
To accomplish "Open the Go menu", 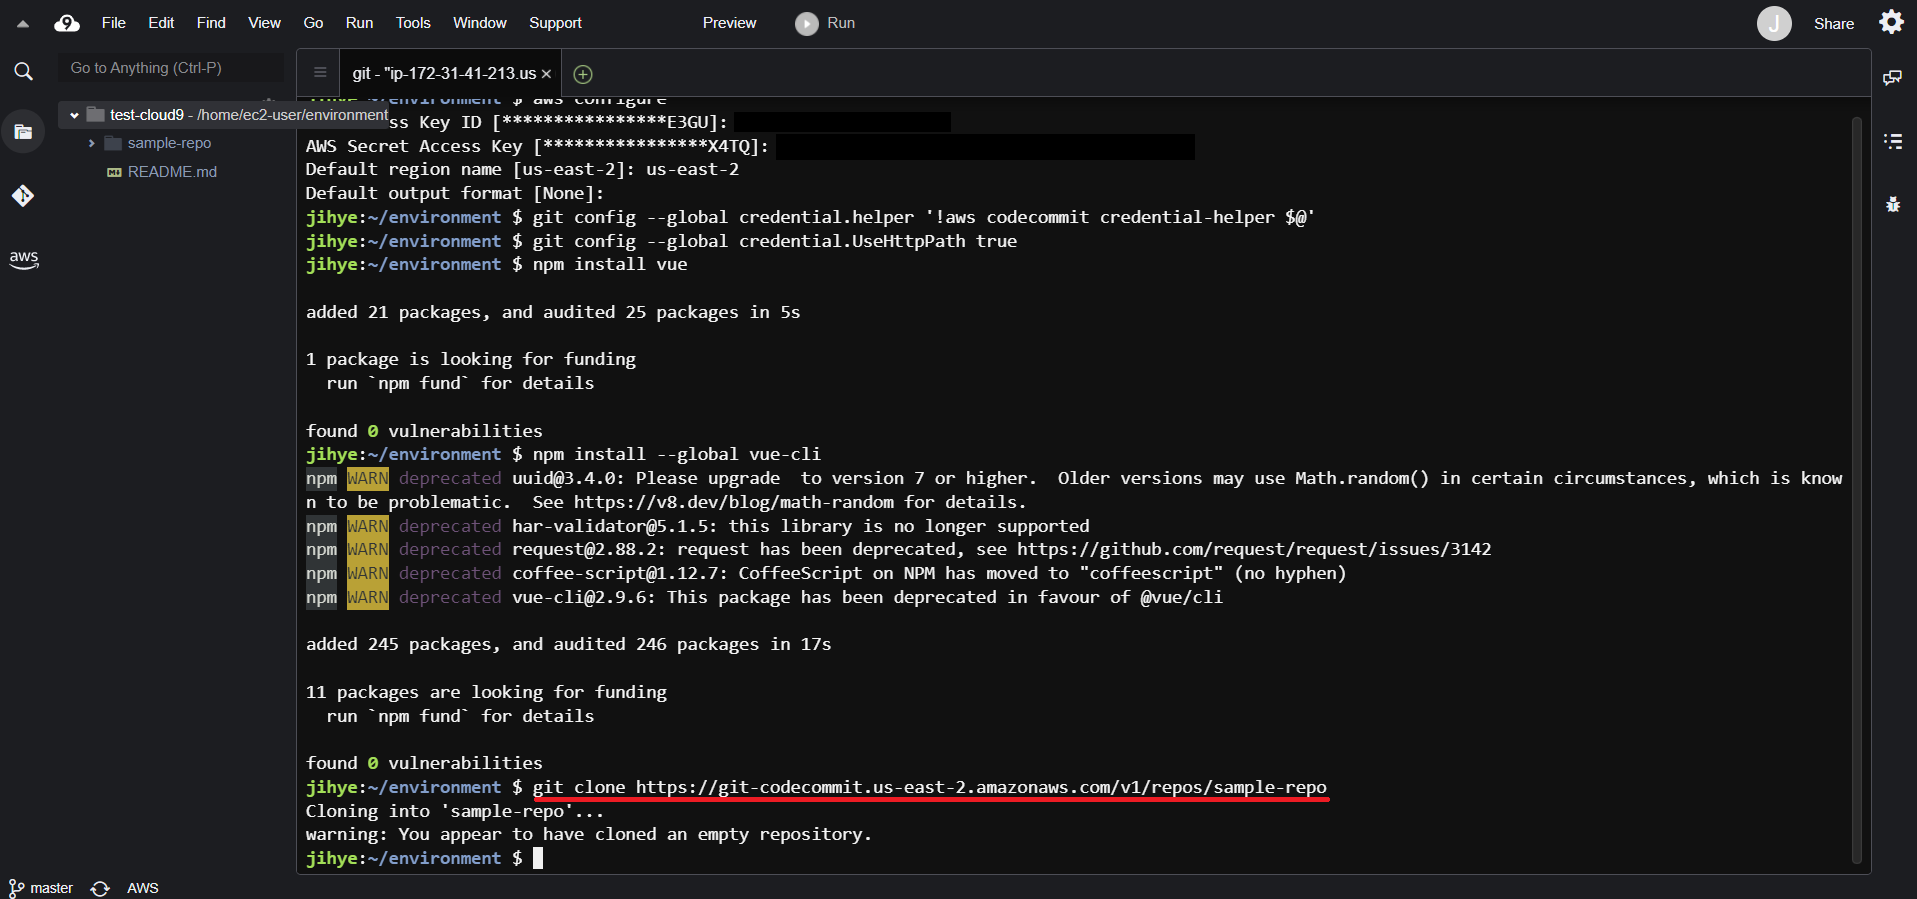I will point(313,23).
